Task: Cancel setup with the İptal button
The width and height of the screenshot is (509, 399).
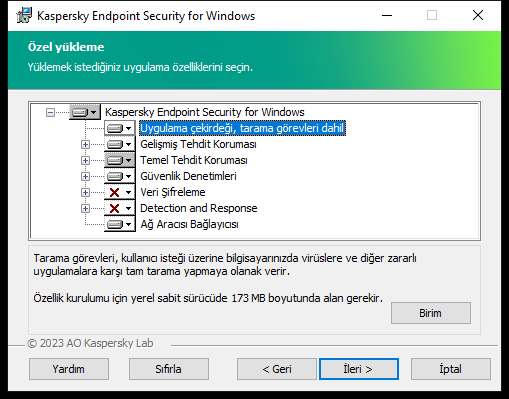Action: tap(451, 369)
